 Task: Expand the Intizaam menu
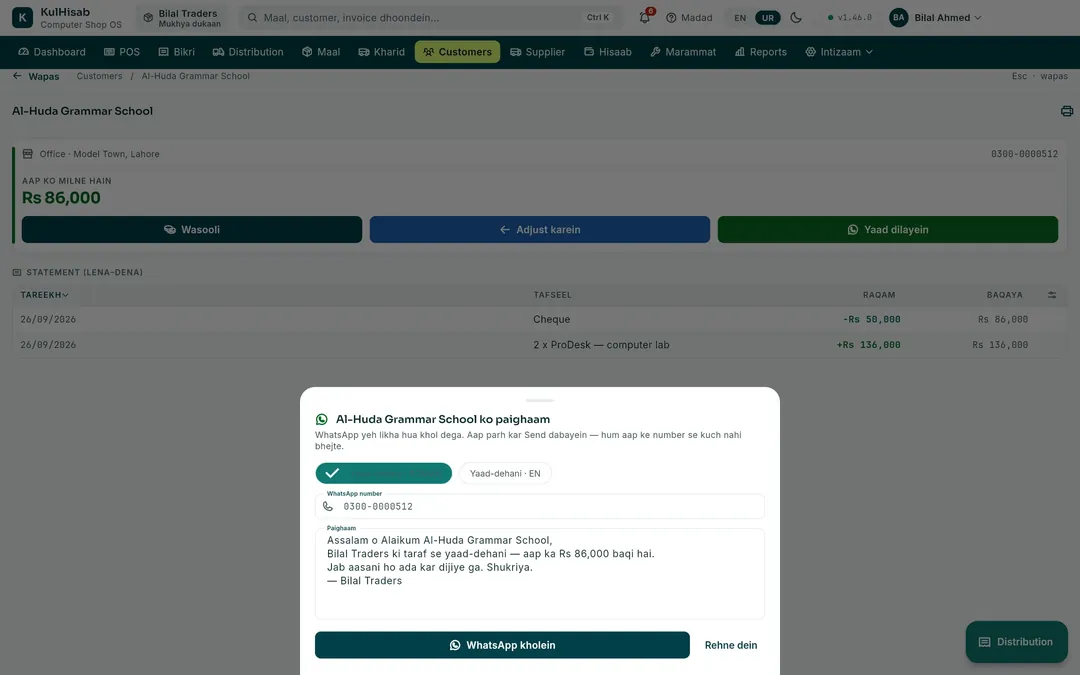click(839, 52)
